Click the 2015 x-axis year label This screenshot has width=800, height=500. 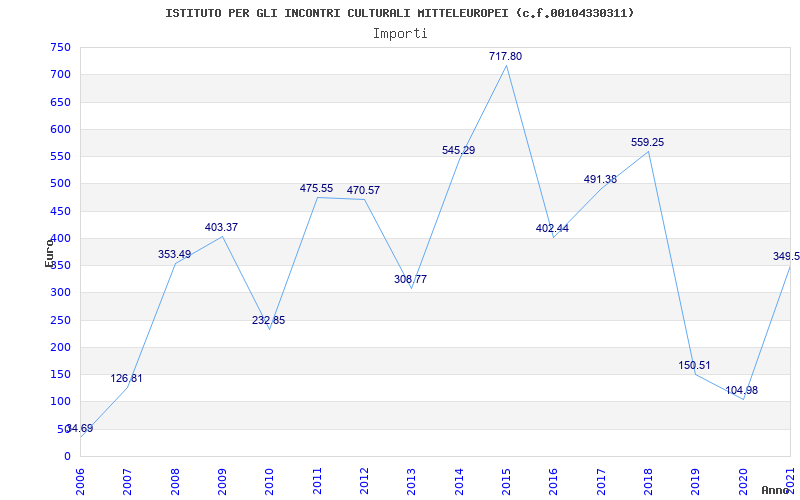[507, 481]
